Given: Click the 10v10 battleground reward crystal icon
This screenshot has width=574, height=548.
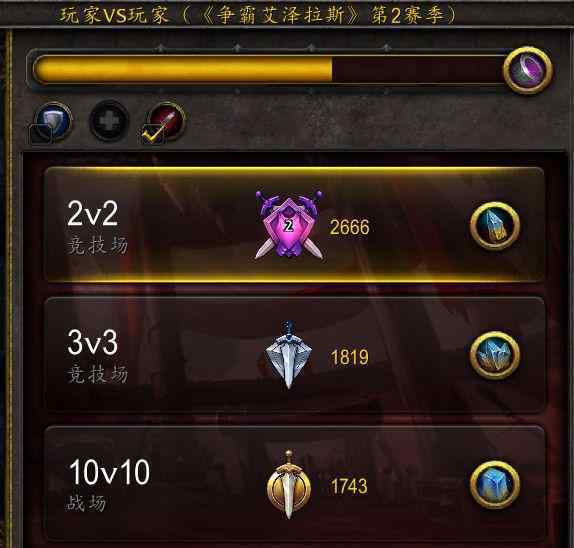Looking at the screenshot, I should point(495,485).
